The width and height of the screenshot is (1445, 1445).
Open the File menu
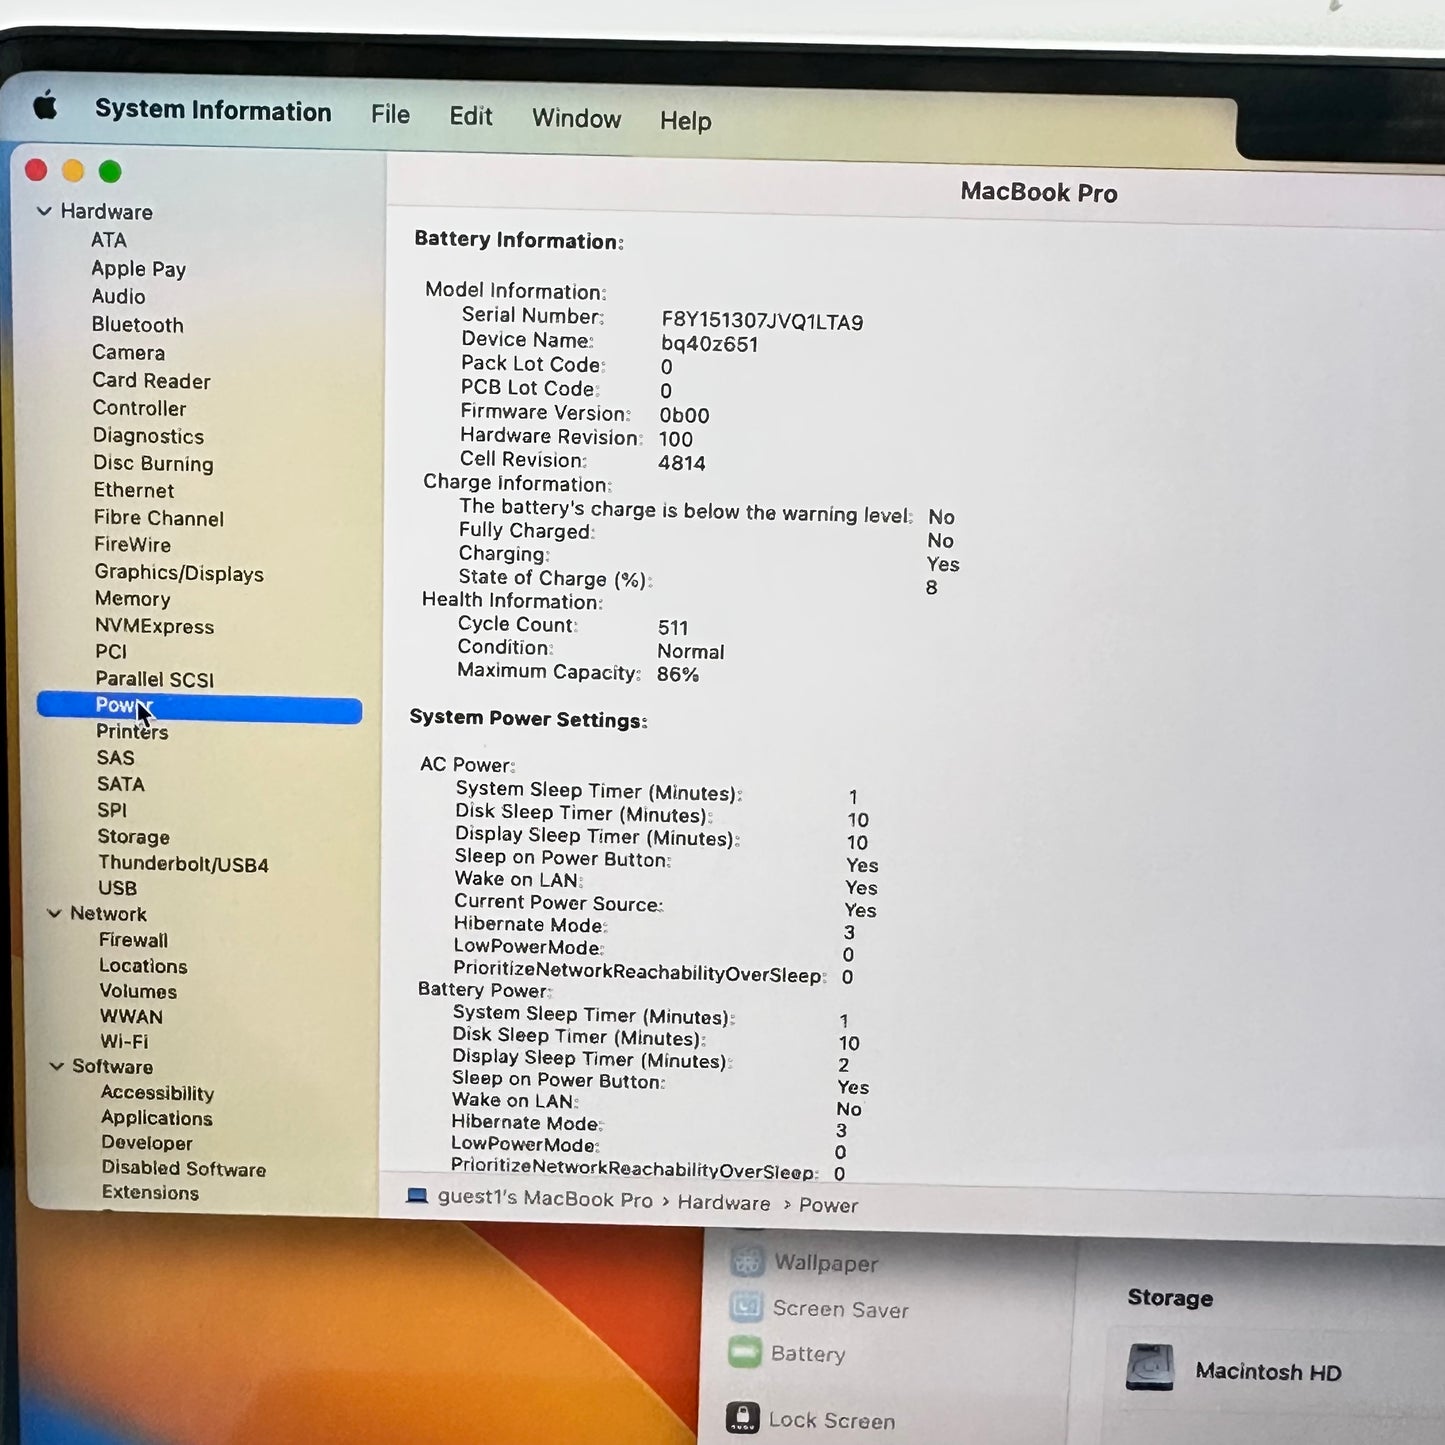(390, 114)
